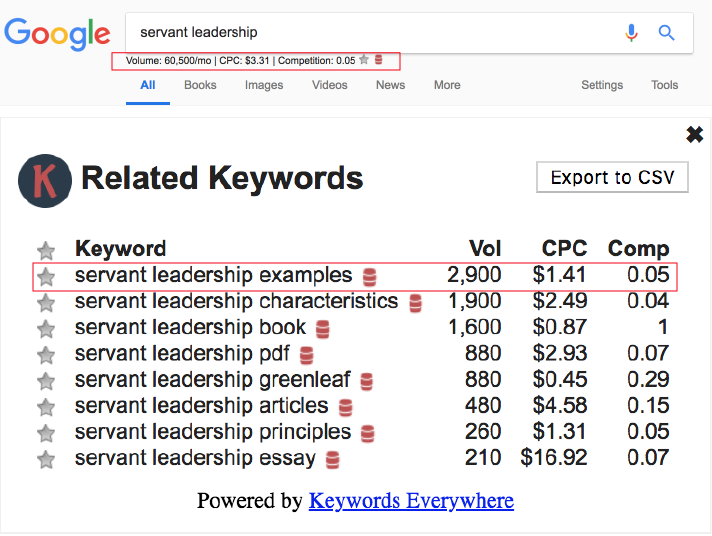Star servant leadership pdf keyword
This screenshot has width=712, height=536.
click(x=46, y=355)
